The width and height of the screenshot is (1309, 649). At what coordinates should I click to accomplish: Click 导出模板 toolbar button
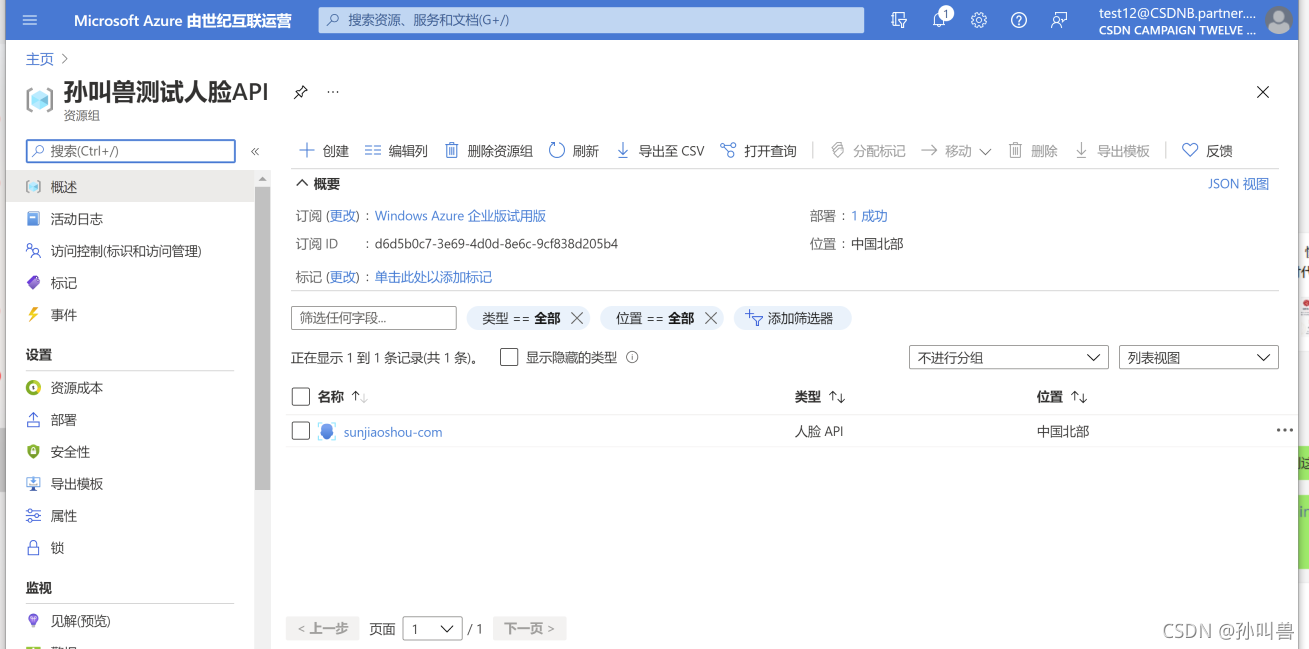pos(1112,151)
